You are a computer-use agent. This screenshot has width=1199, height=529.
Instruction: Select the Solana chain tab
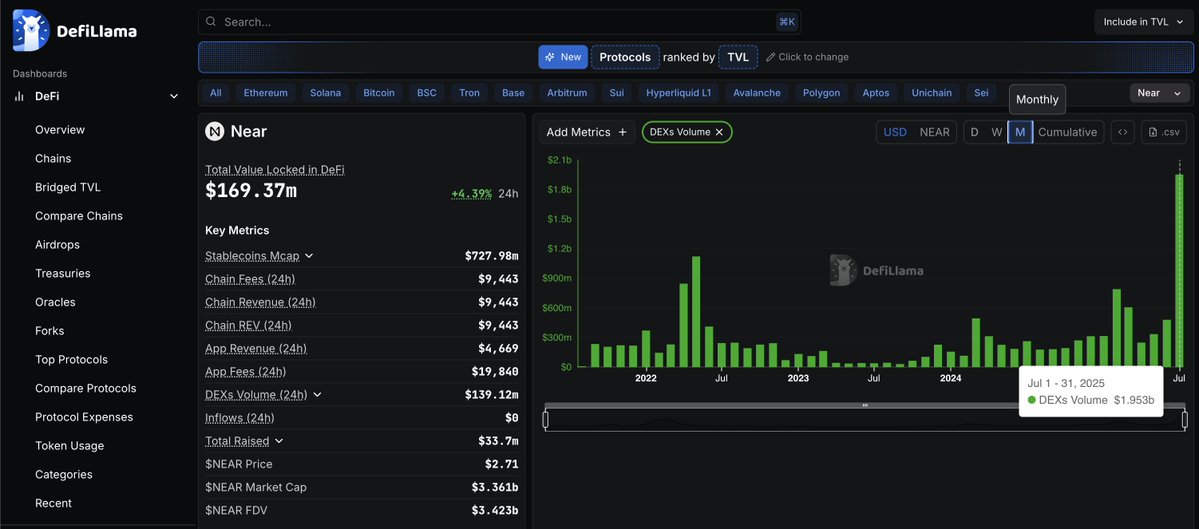(x=325, y=93)
